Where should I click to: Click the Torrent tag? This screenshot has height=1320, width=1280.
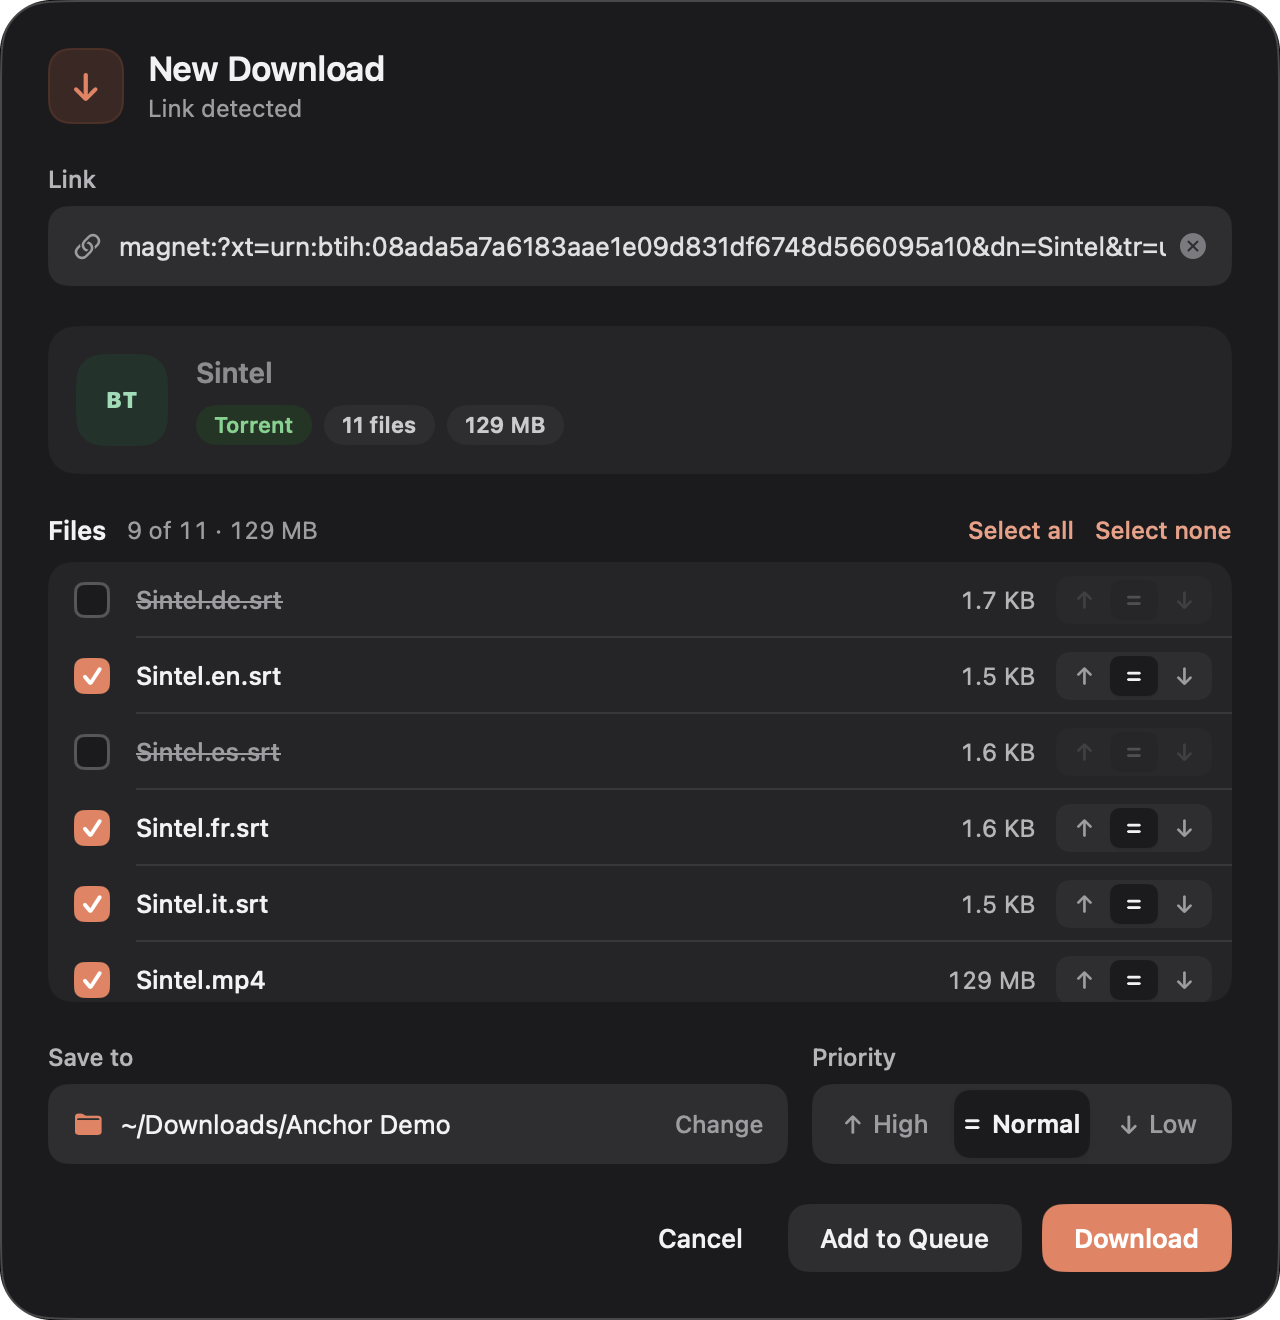[254, 425]
